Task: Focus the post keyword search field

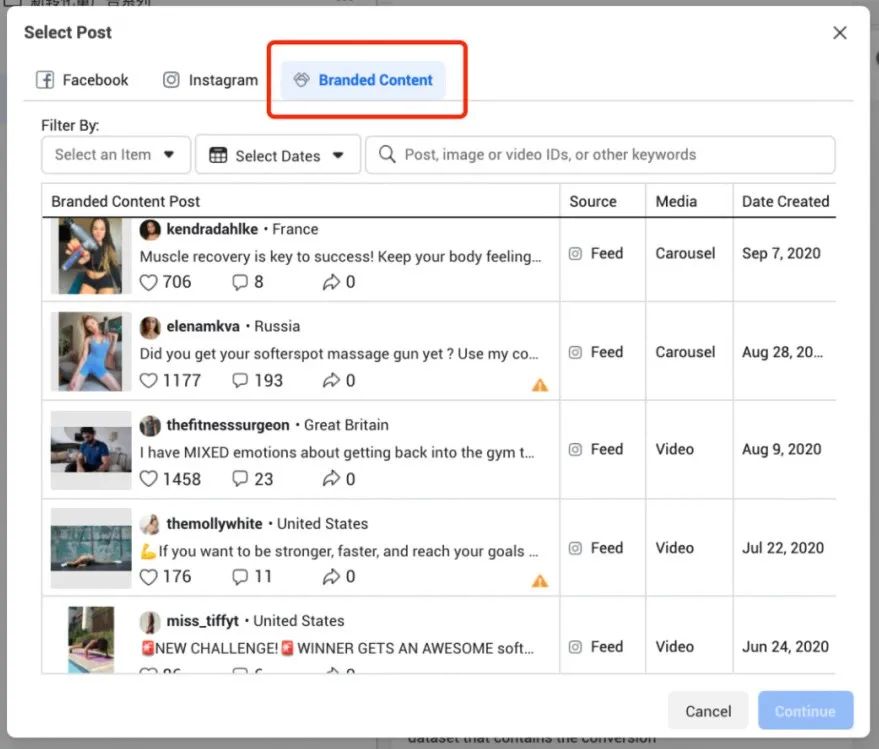Action: (x=610, y=155)
